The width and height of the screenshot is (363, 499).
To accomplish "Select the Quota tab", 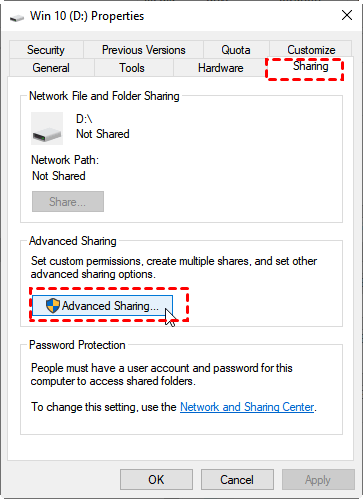I will pos(236,50).
